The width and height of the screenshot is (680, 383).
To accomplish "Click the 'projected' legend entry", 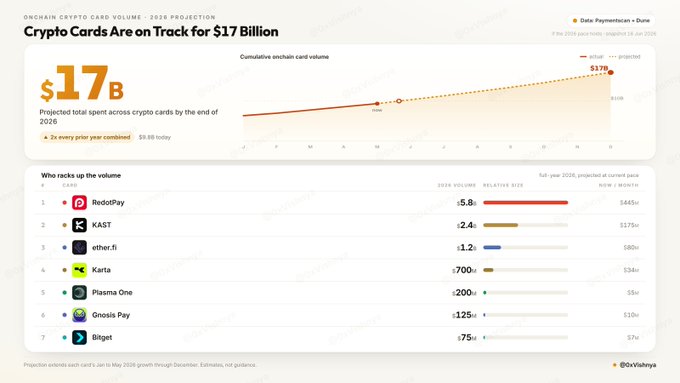I will [624, 56].
